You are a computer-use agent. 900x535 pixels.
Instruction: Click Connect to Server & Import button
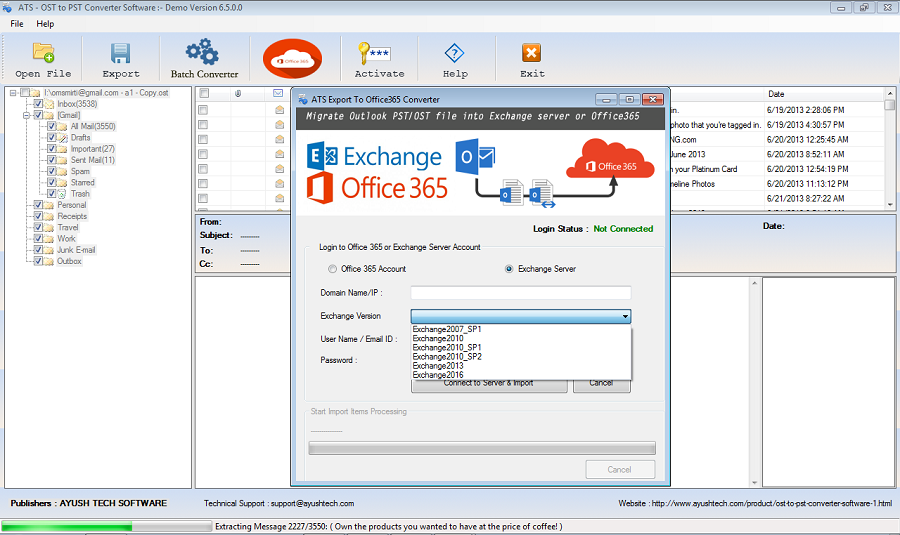tap(489, 383)
